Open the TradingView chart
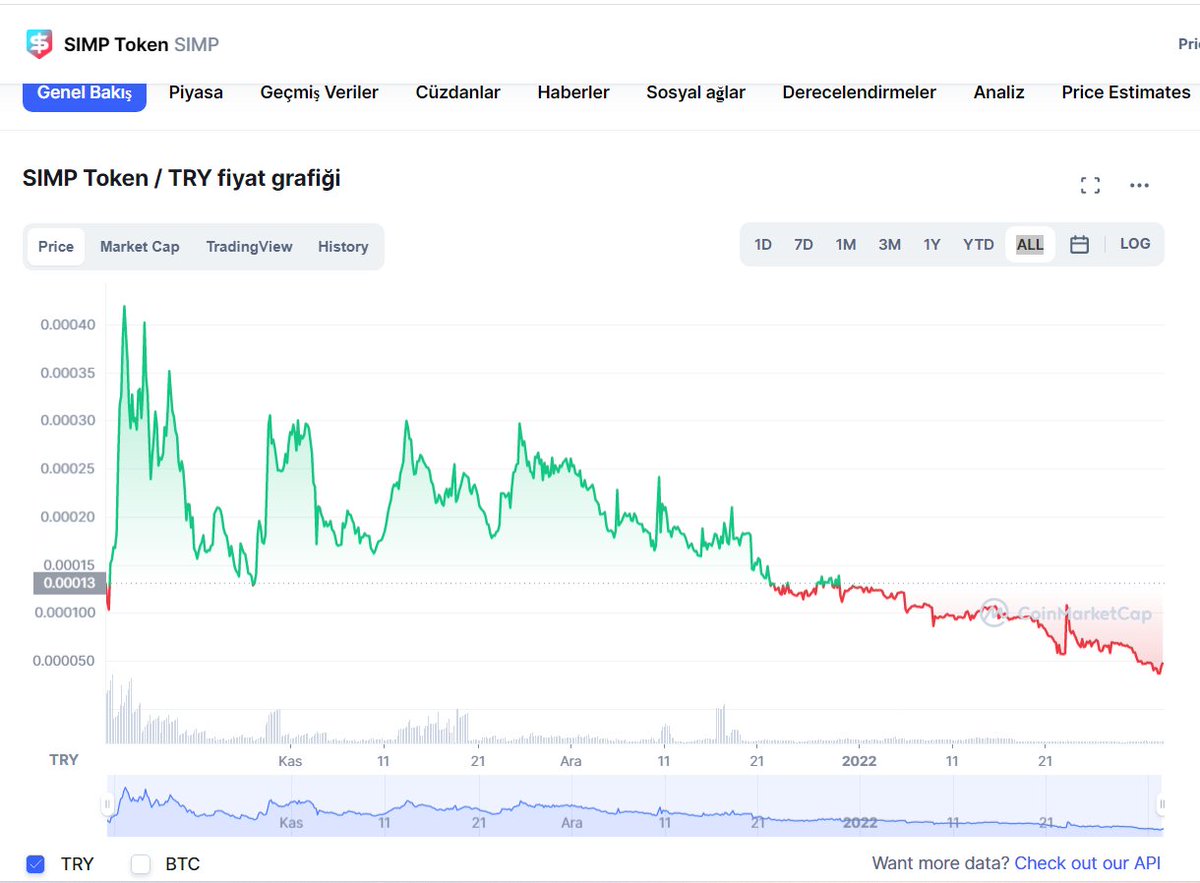 click(249, 246)
